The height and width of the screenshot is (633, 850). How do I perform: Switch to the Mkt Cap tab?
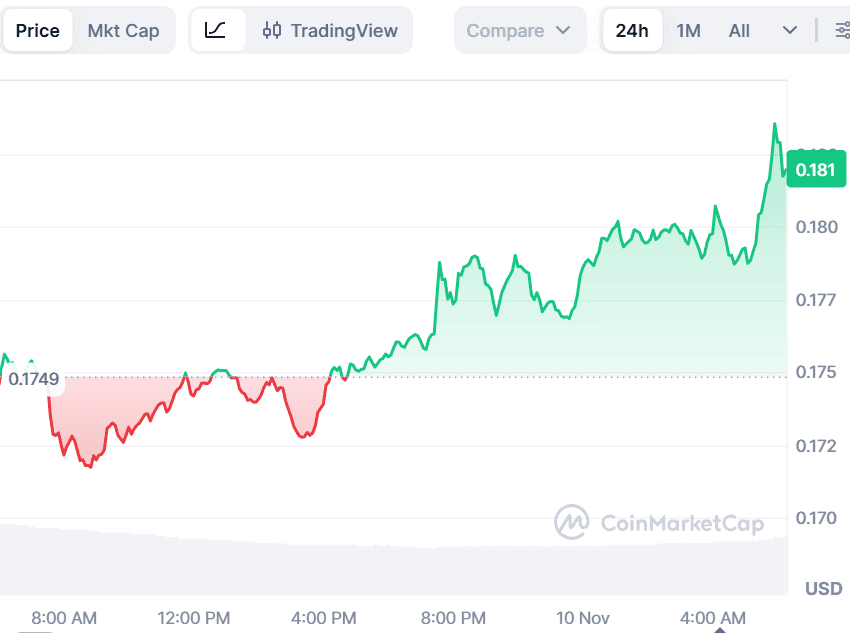[x=123, y=30]
